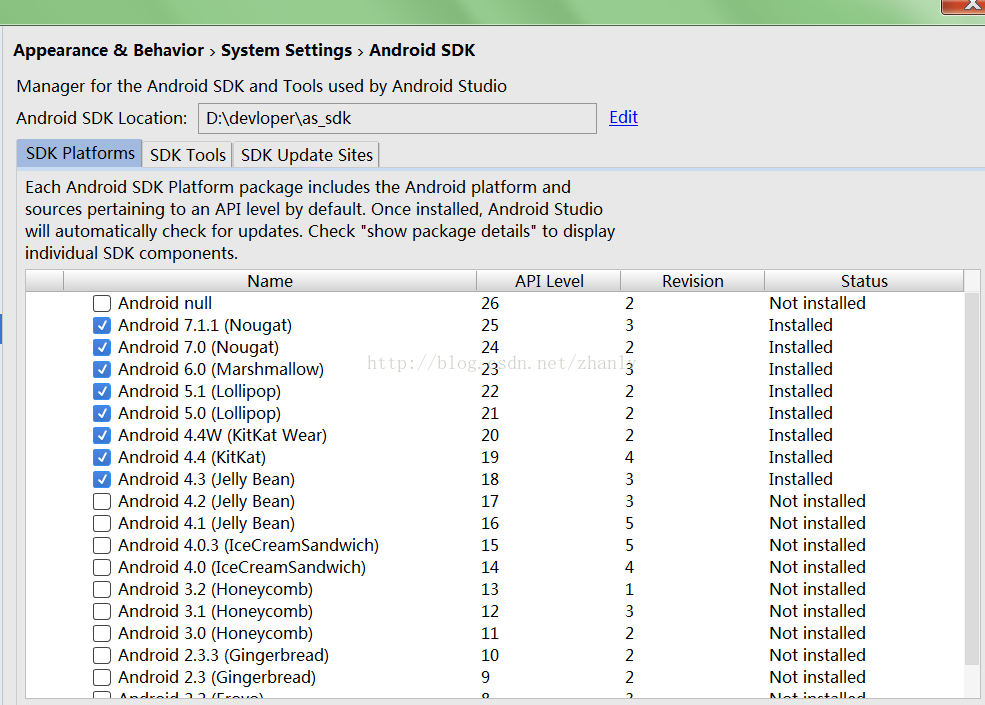Click revision 4 for Android 4.4 (KitKat)

(629, 457)
